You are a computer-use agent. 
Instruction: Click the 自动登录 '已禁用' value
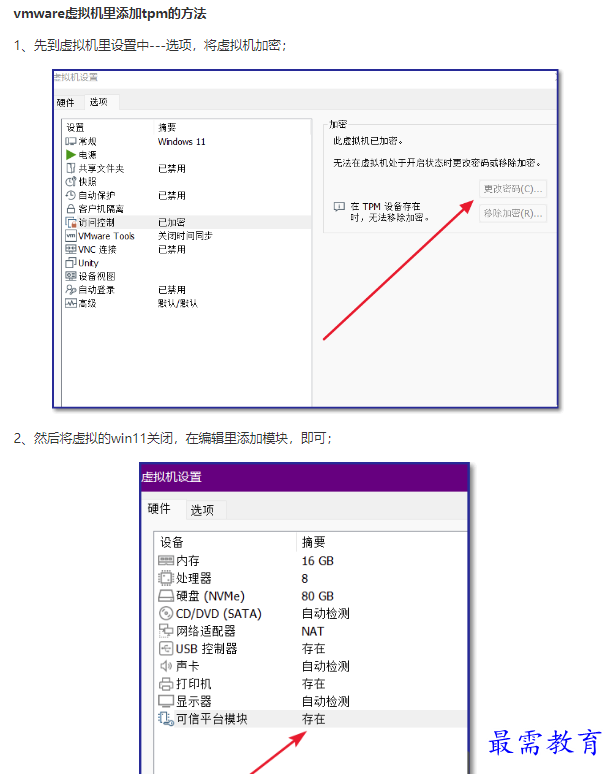click(171, 289)
